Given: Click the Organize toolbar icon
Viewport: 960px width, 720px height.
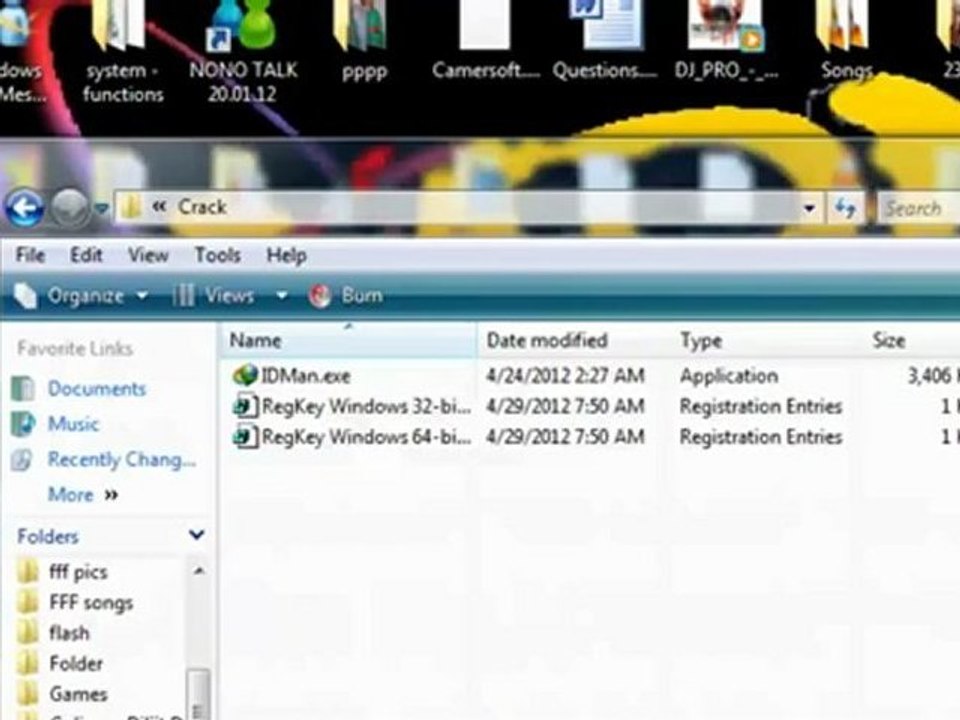Looking at the screenshot, I should click(25, 296).
